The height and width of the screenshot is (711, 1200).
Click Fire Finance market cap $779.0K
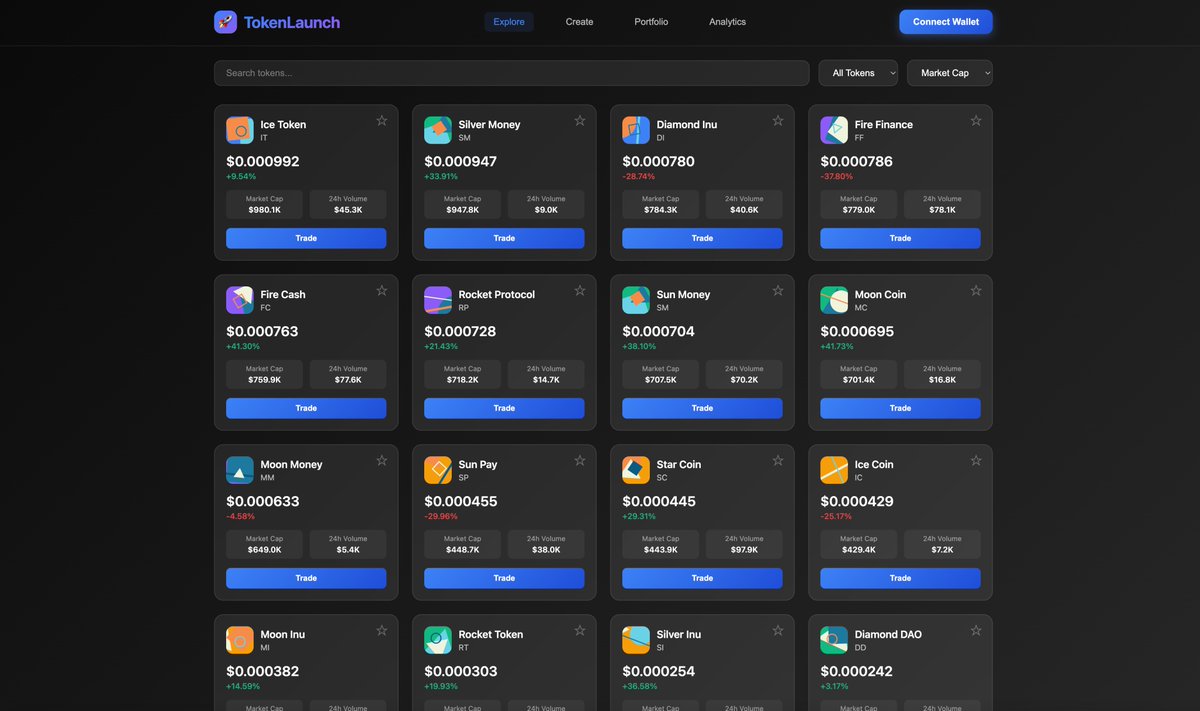pyautogui.click(x=857, y=210)
